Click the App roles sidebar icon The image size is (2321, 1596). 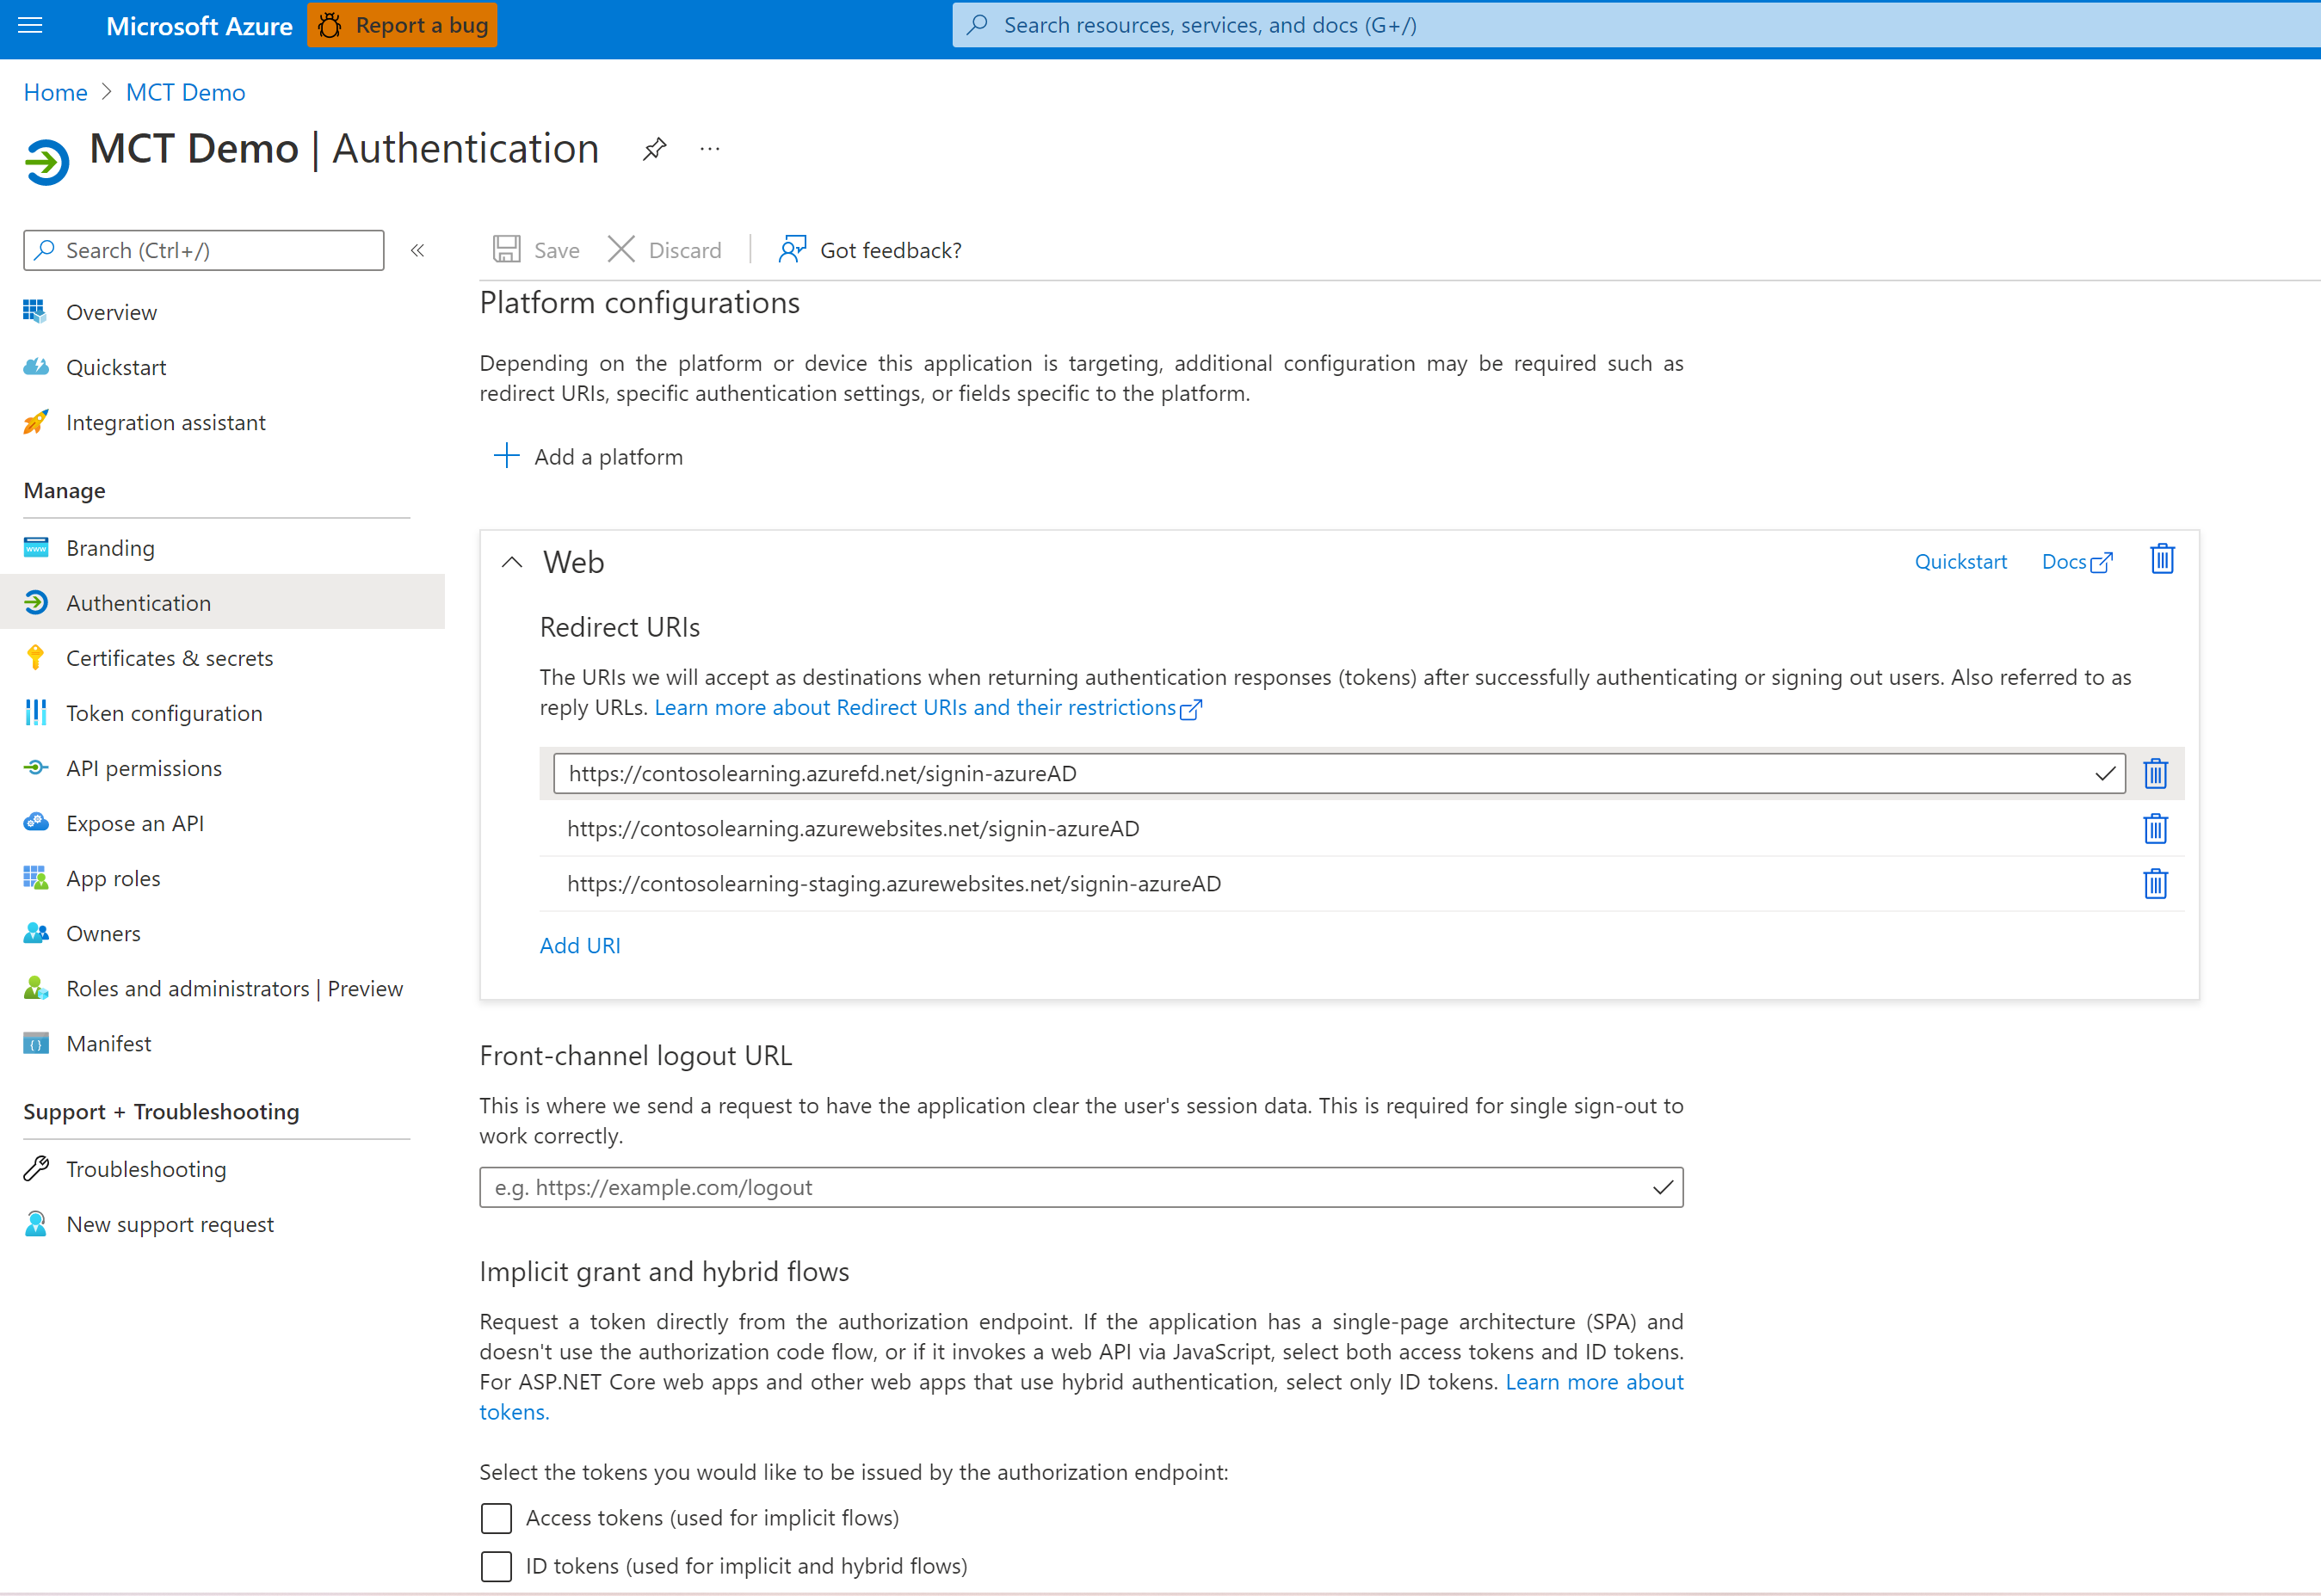[x=35, y=877]
